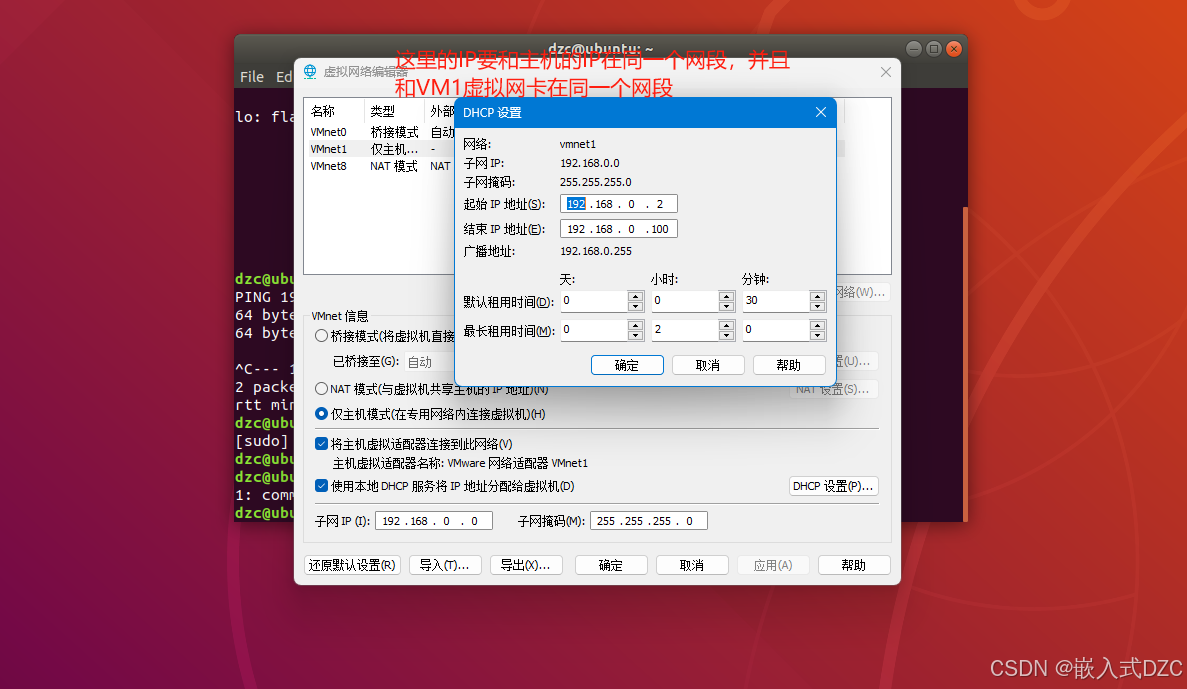The height and width of the screenshot is (689, 1187).
Task: Decrease maximum lease hours value
Action: coord(727,335)
